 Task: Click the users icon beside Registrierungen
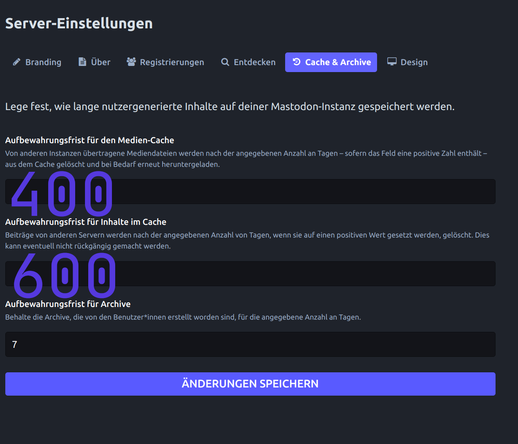tap(131, 62)
